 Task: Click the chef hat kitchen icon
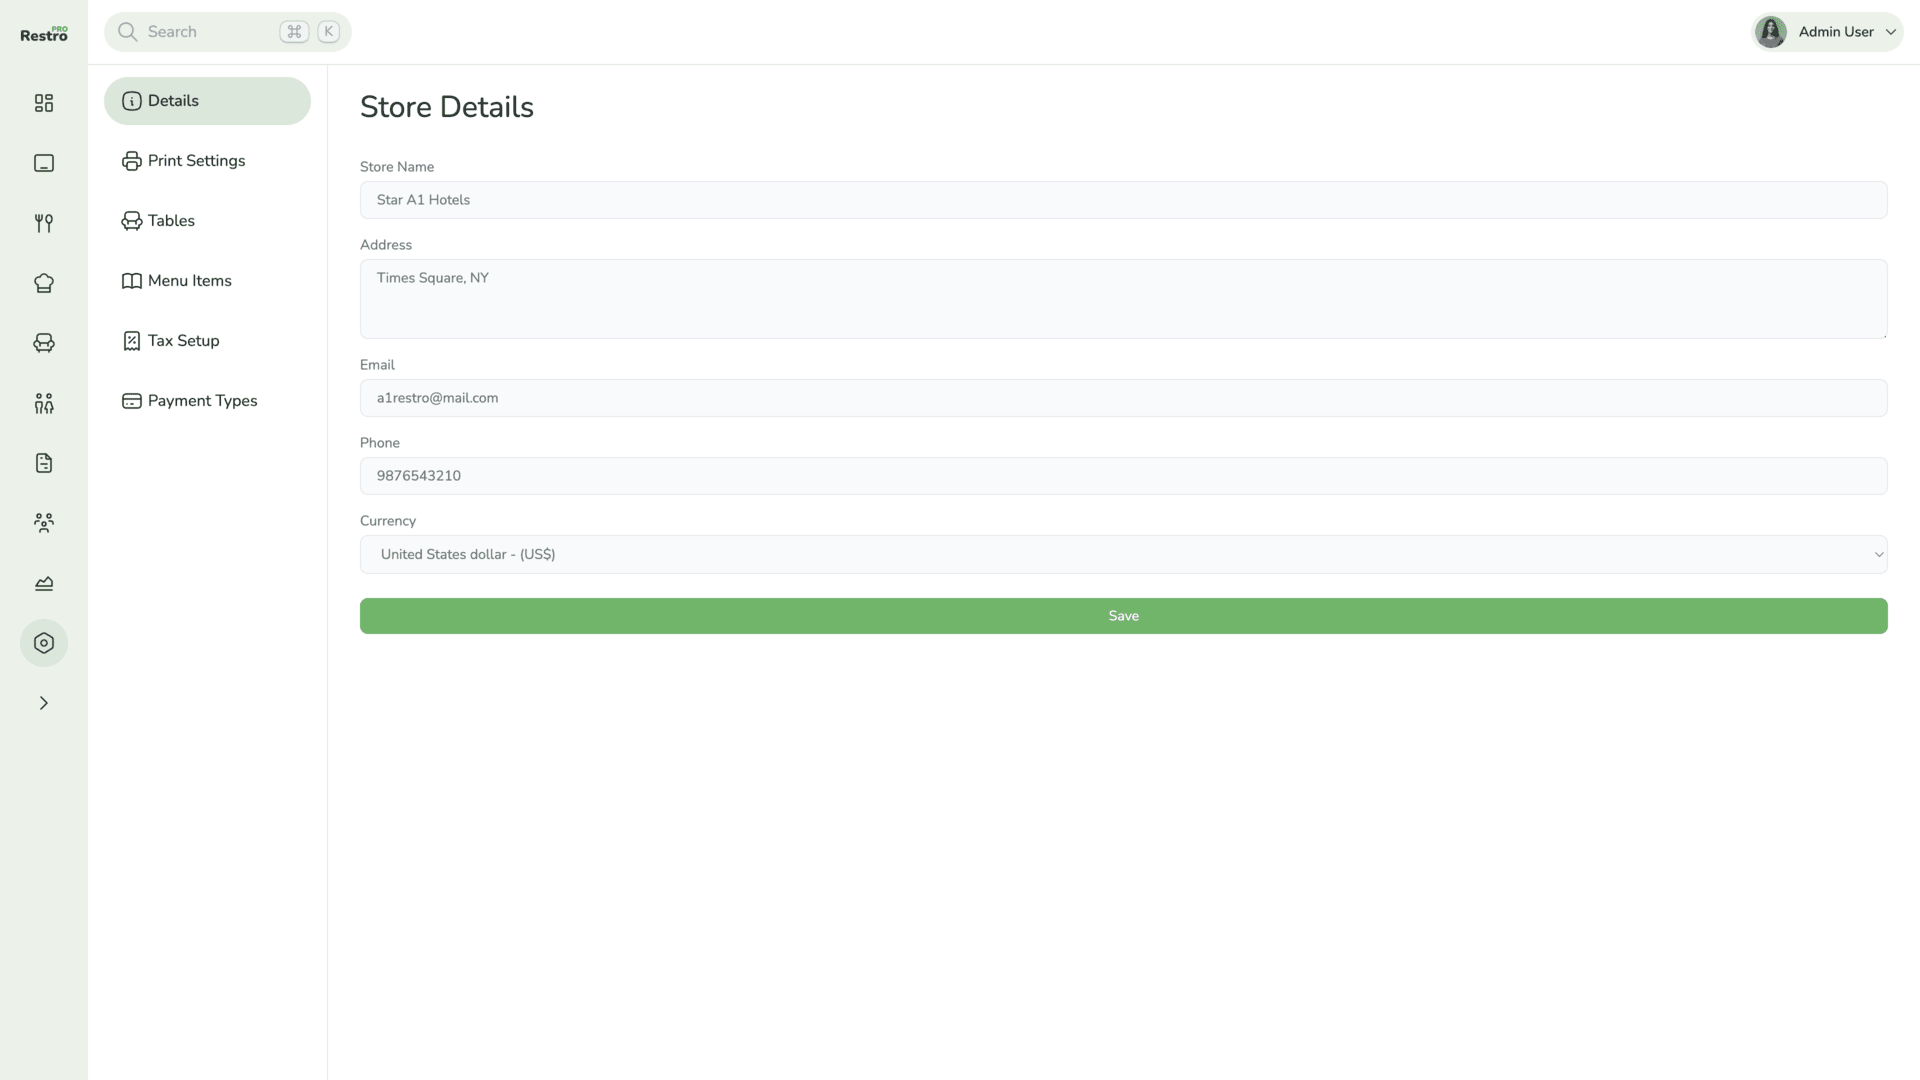pyautogui.click(x=44, y=283)
